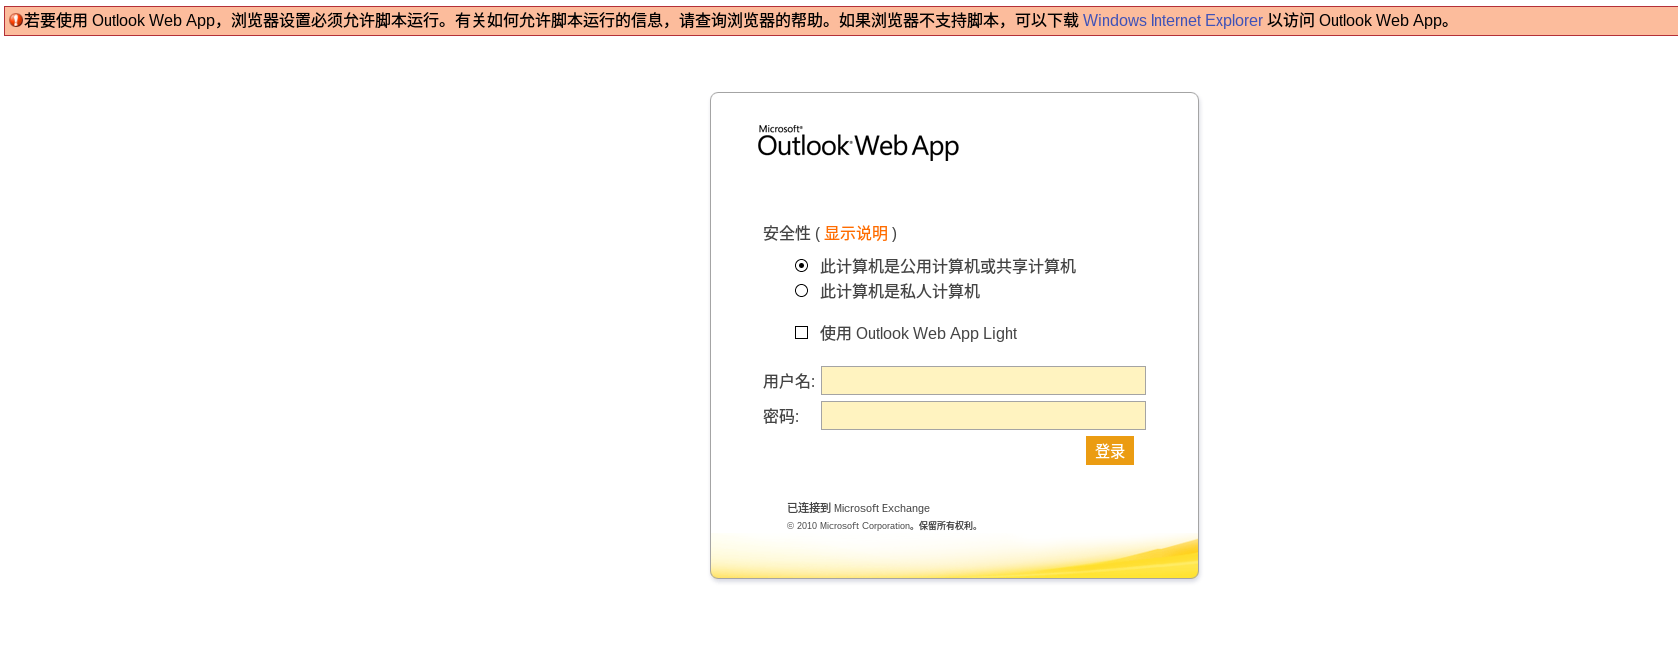Click the red warning icon in banner
The image size is (1678, 658).
[x=16, y=20]
